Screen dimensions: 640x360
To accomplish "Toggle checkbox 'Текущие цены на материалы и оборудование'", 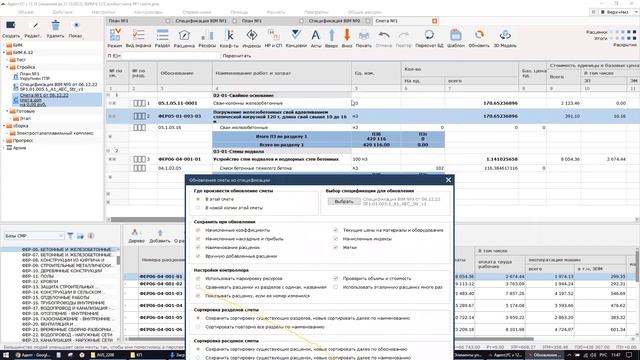I will [336, 230].
